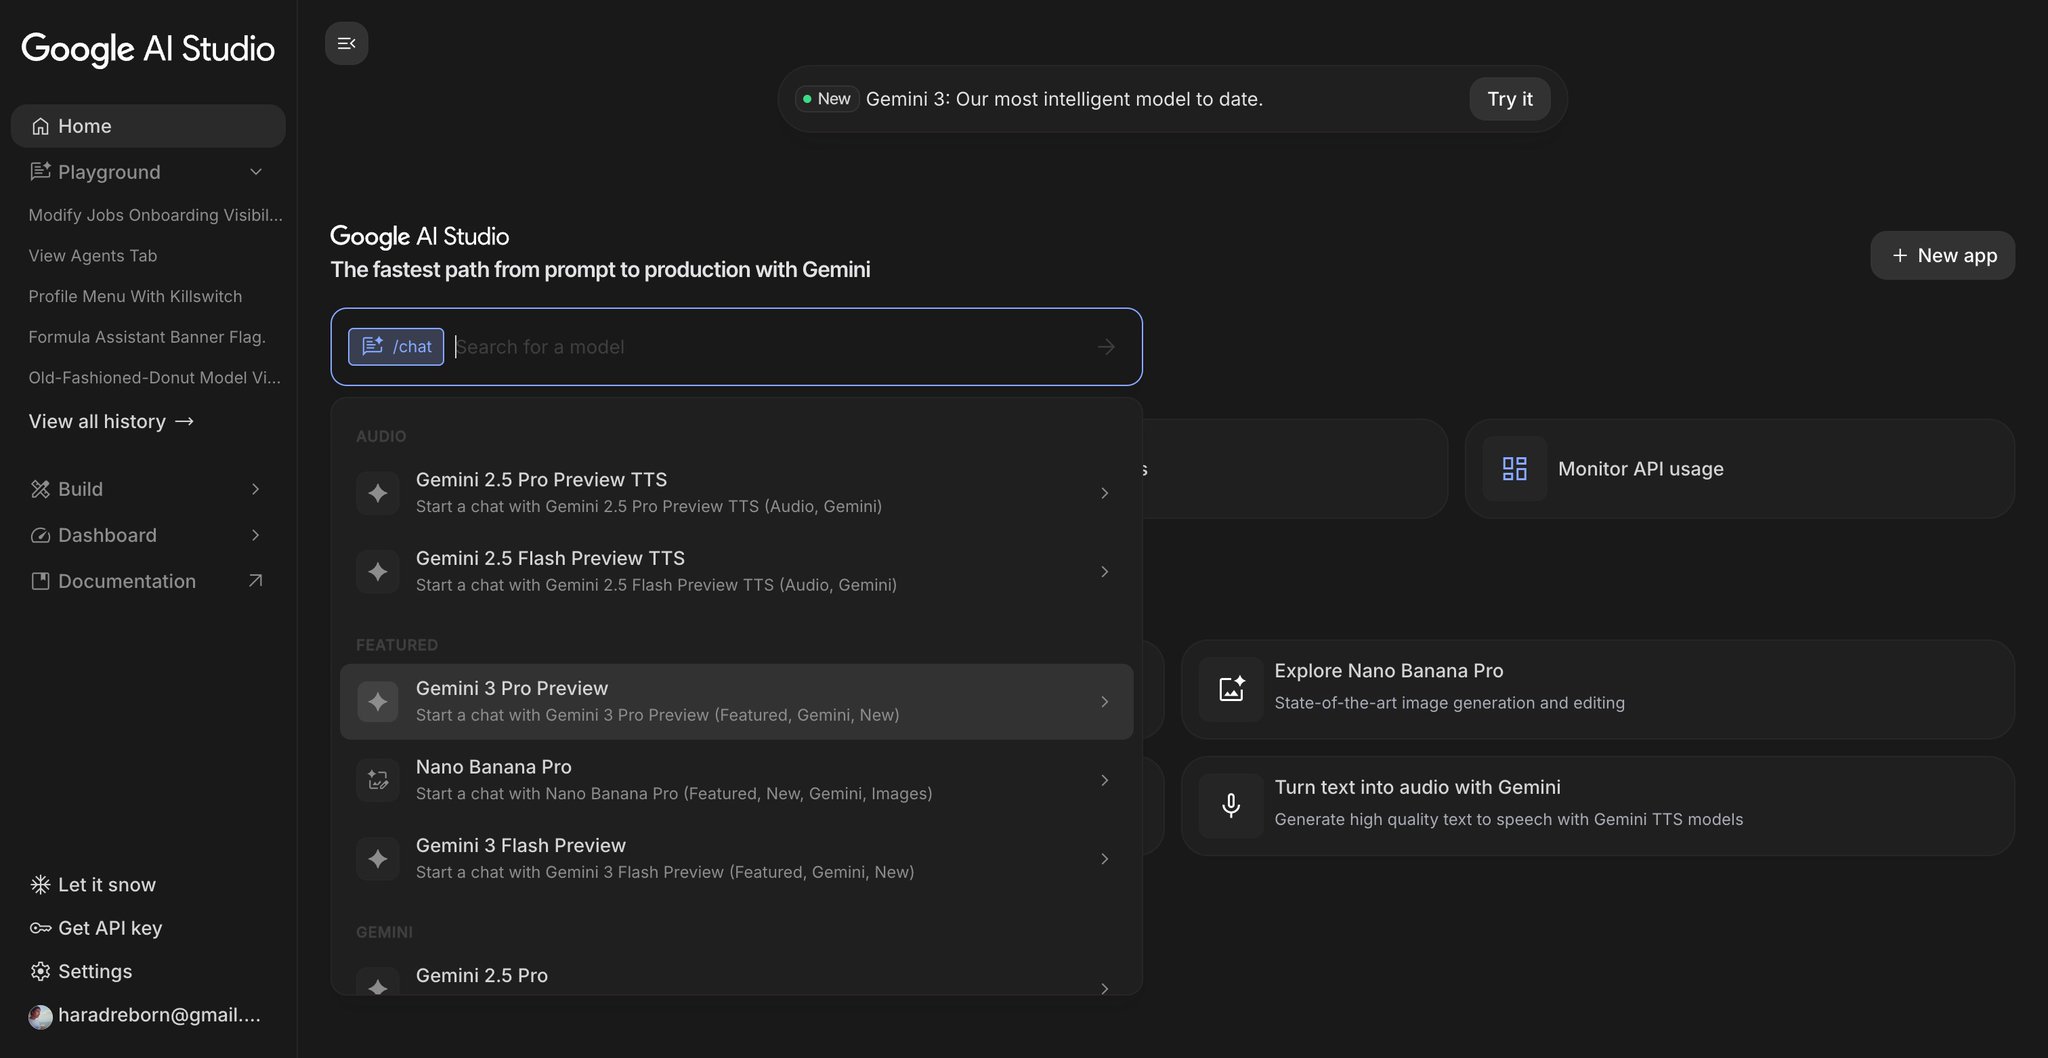Click the Dashboard gauge icon
2048x1058 pixels.
coord(40,535)
